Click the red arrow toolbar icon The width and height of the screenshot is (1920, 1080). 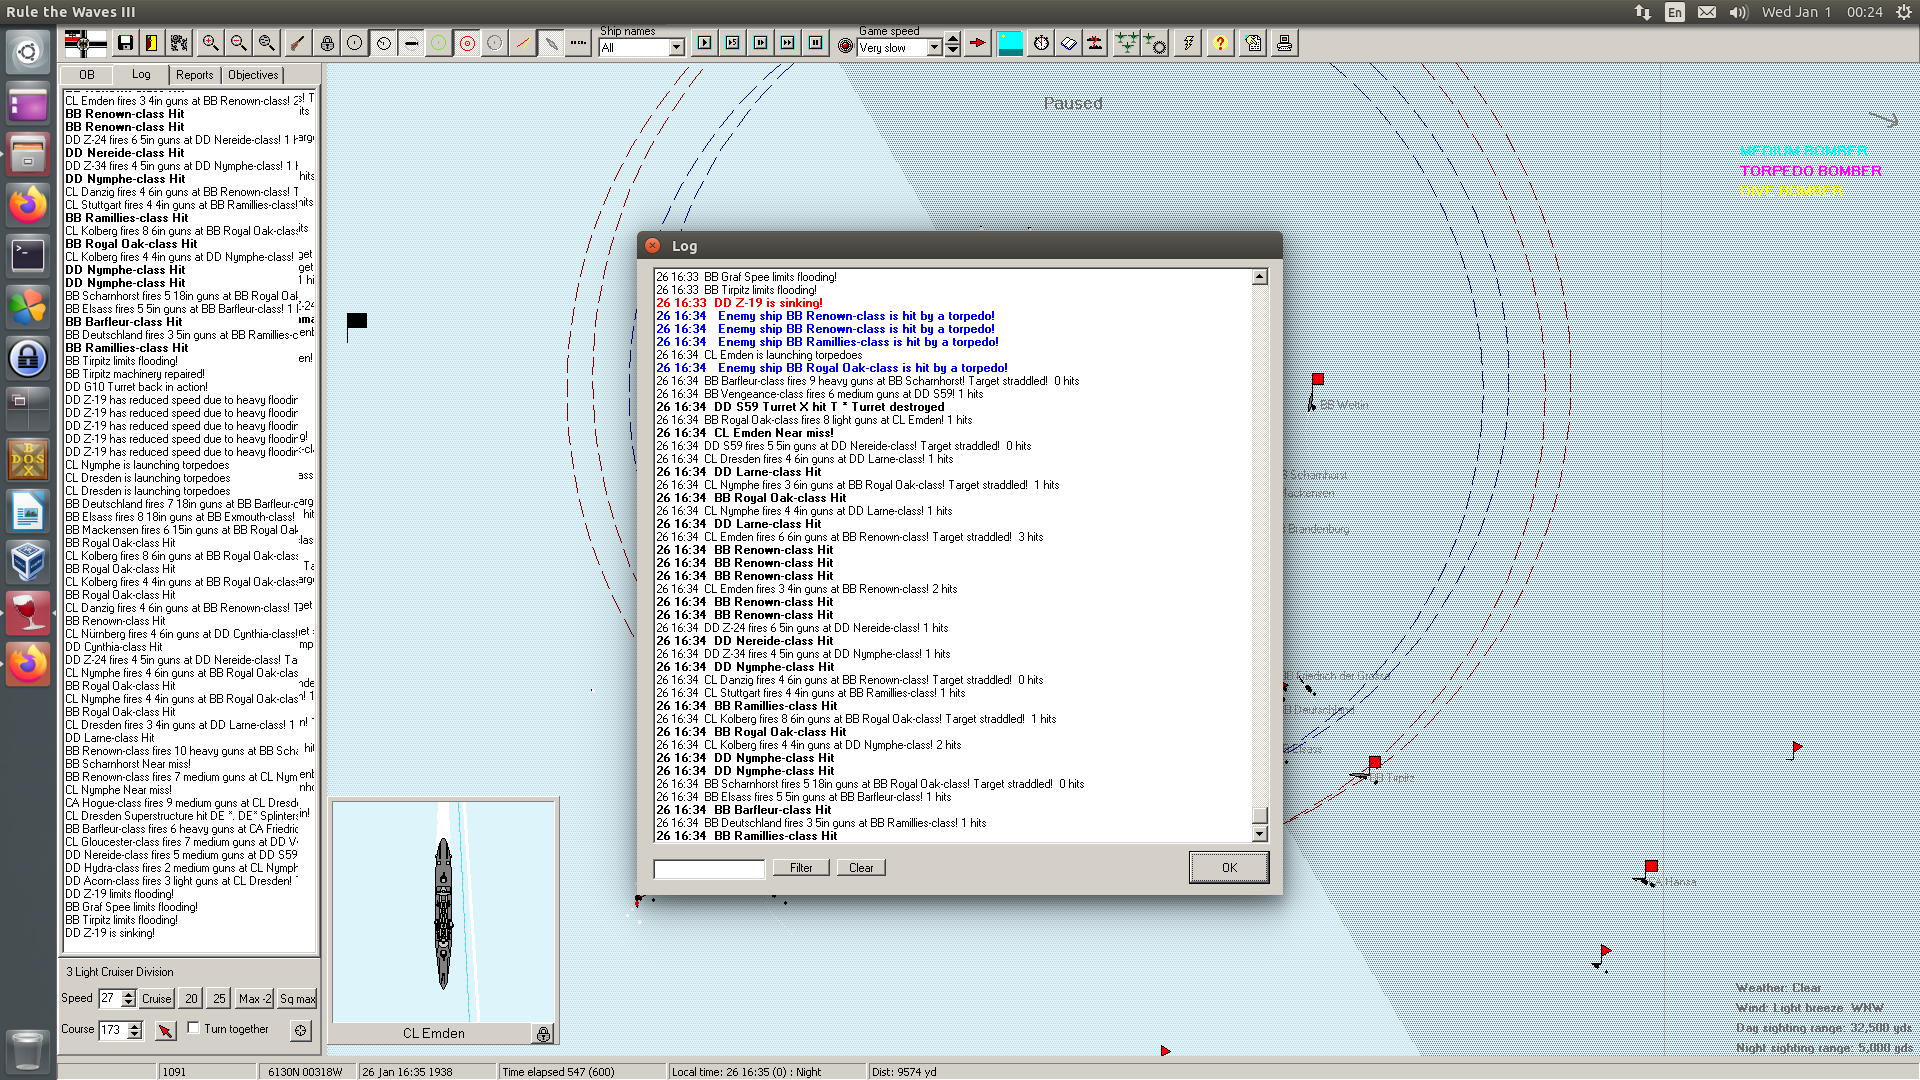pyautogui.click(x=978, y=43)
